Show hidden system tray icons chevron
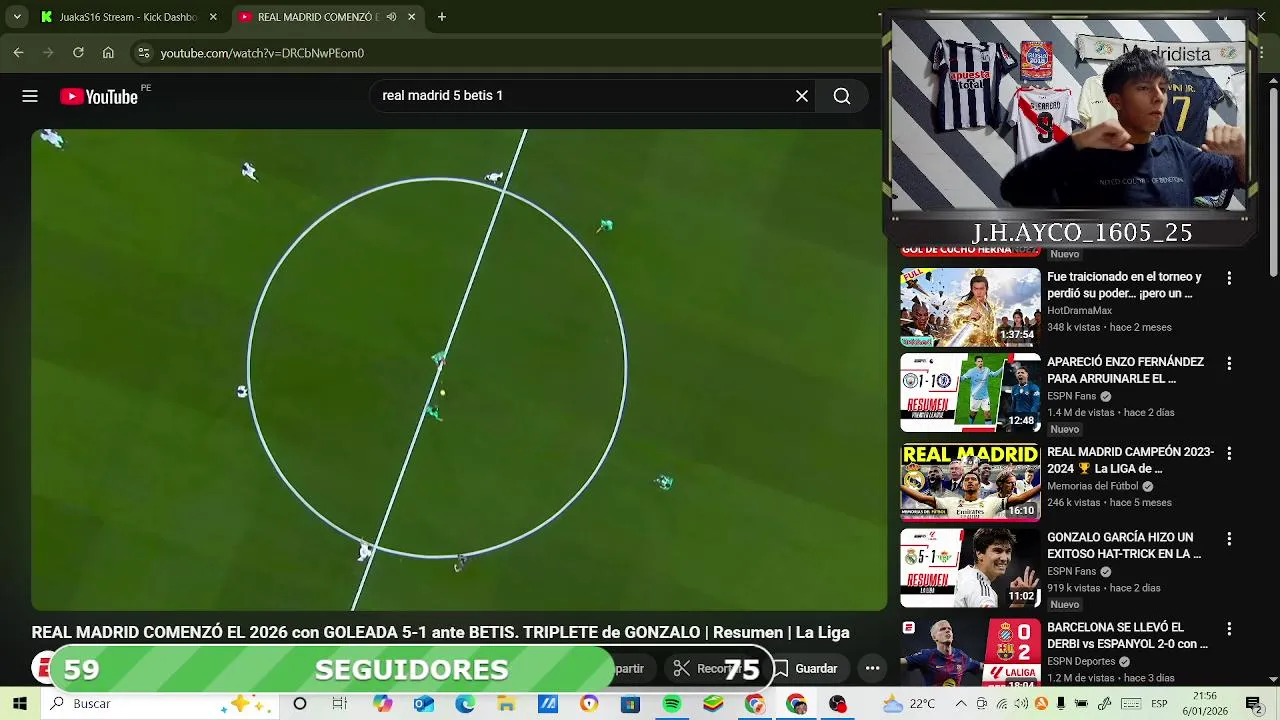Screen dimensions: 1280x720 point(961,704)
